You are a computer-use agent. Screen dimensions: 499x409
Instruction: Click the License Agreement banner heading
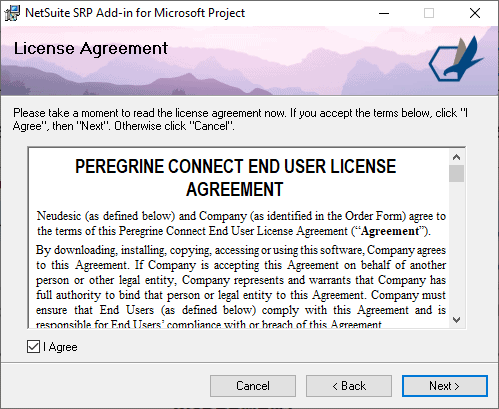point(91,49)
